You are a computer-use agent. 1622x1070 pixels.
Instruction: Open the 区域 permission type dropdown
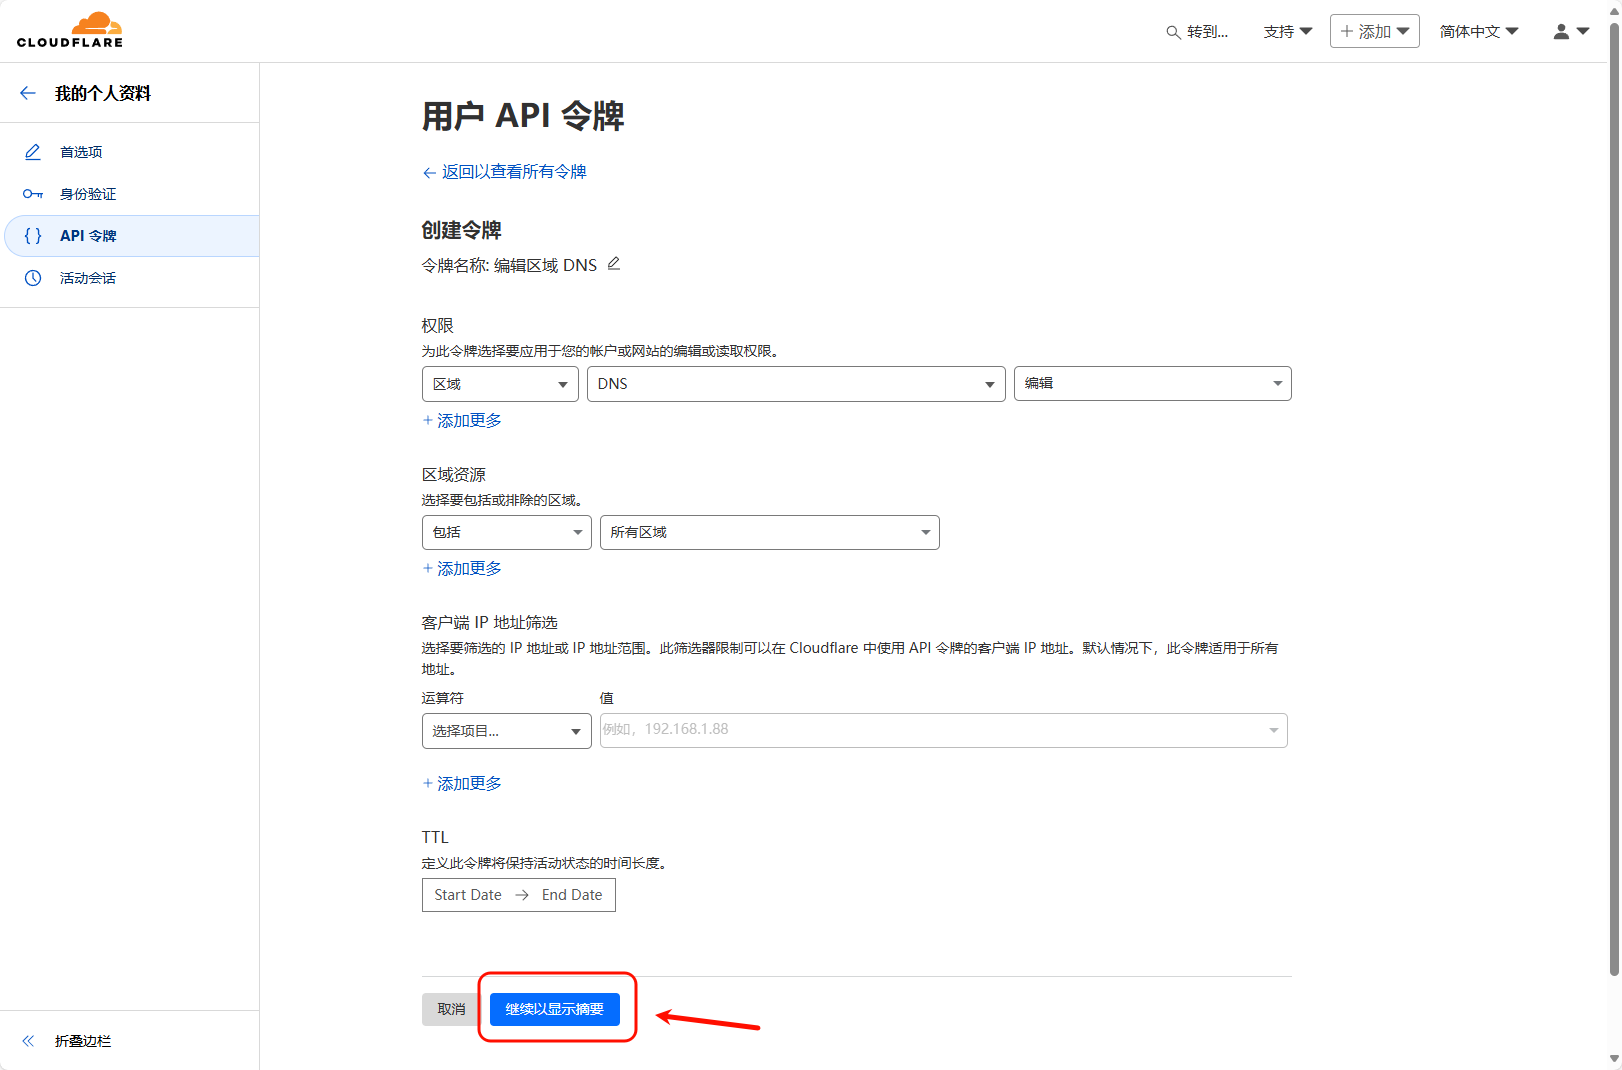pos(500,384)
